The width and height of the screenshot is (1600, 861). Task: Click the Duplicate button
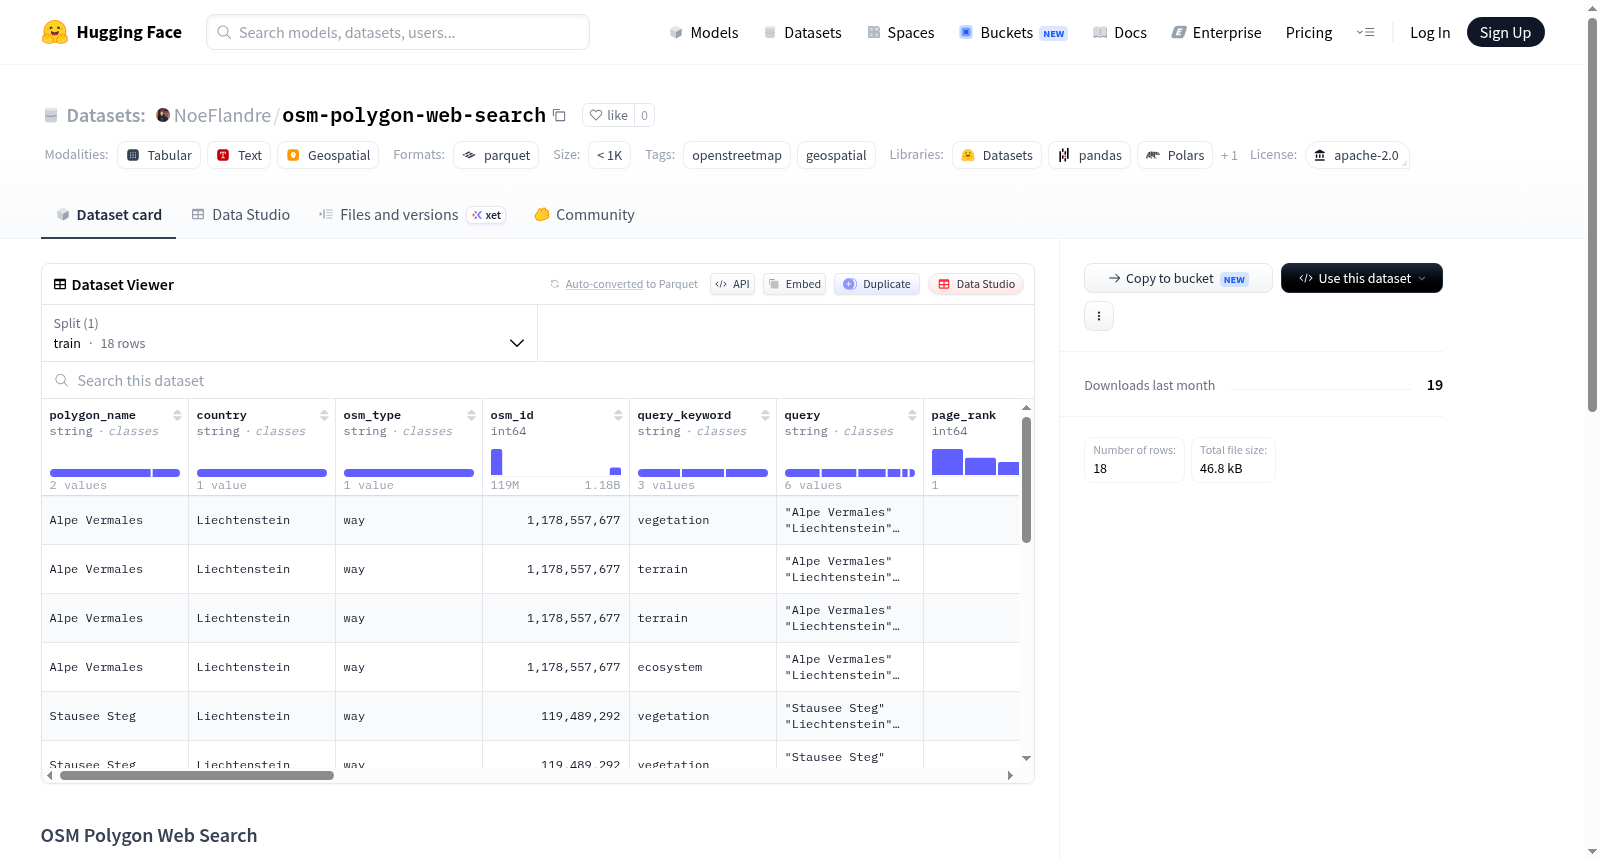click(x=877, y=284)
